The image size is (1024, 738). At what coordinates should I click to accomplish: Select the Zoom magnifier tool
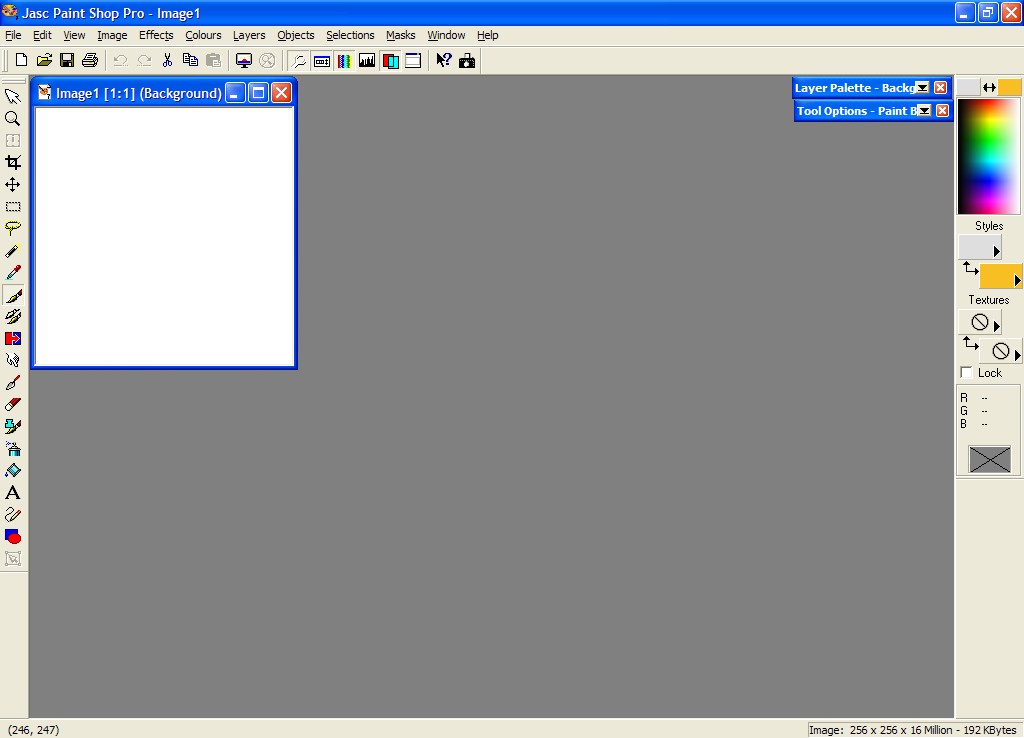(12, 119)
